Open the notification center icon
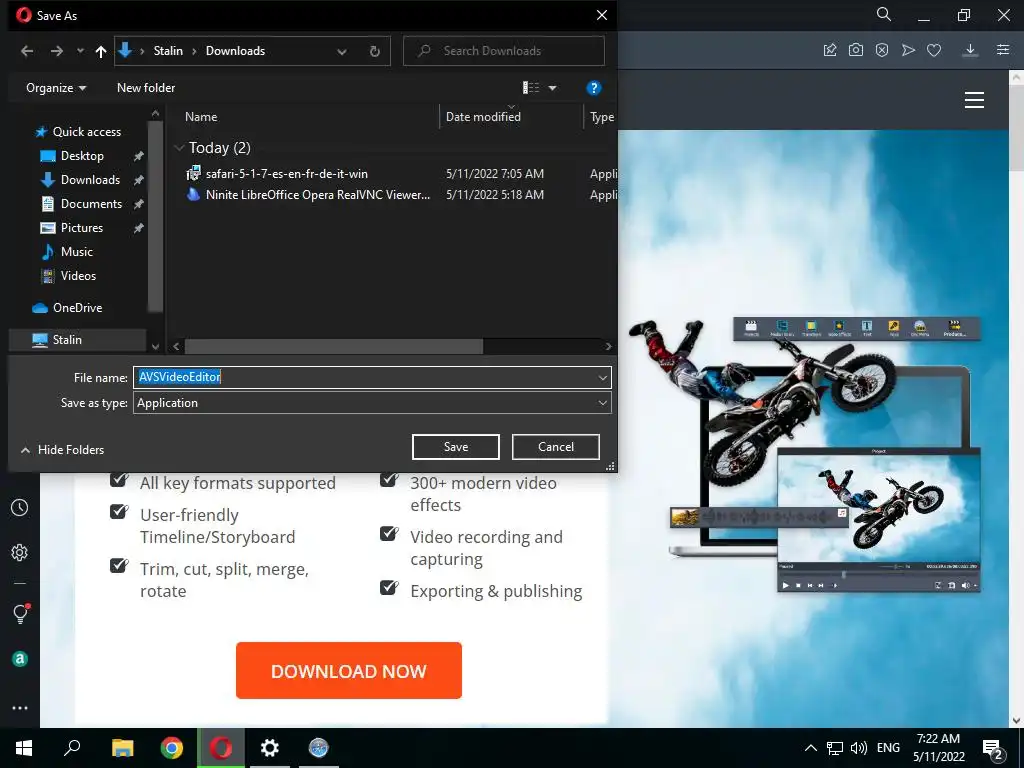 993,749
